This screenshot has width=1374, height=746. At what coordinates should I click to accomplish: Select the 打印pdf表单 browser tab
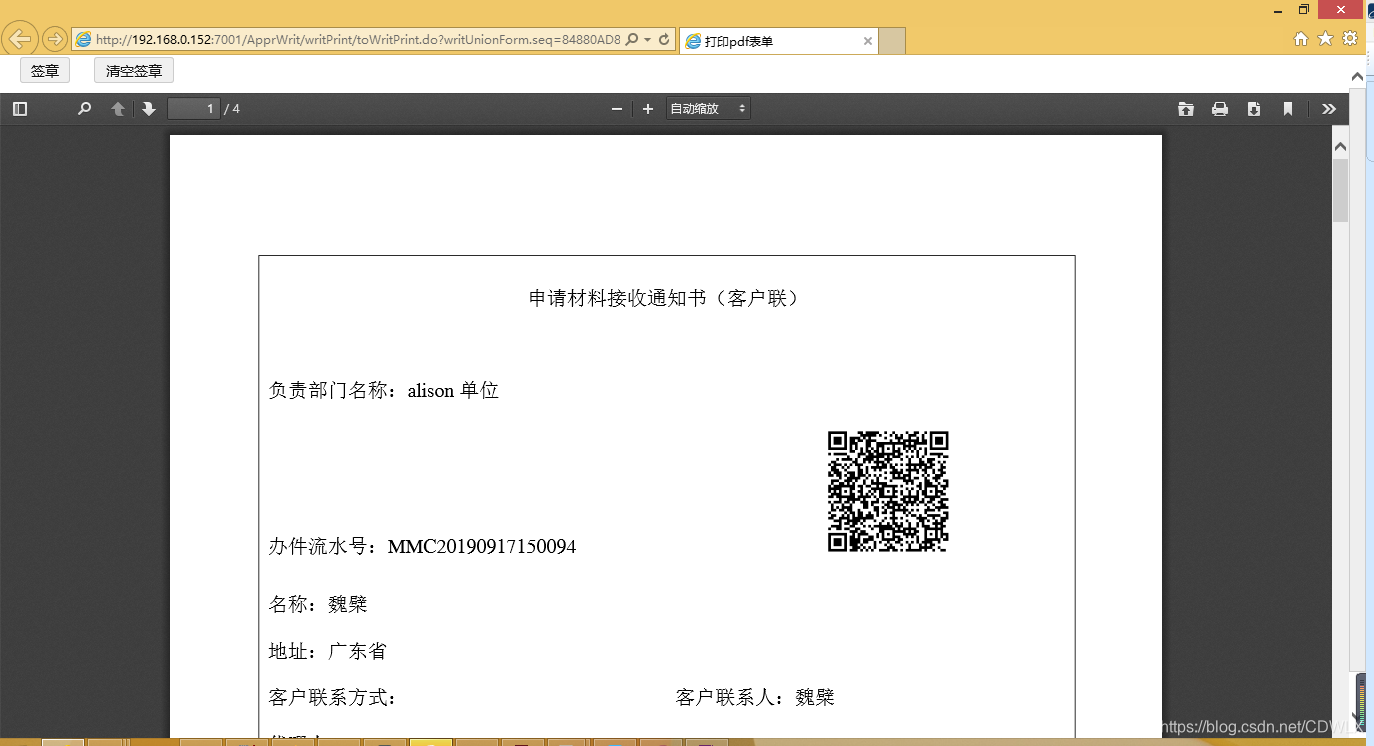click(762, 40)
